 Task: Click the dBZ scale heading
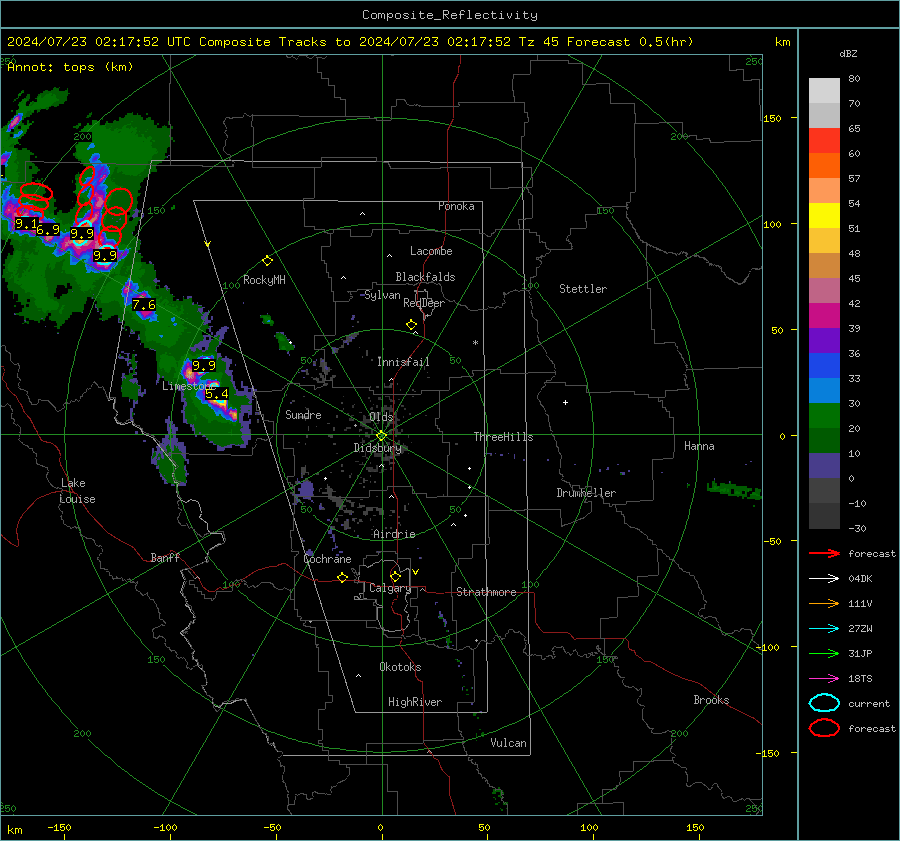pos(848,54)
